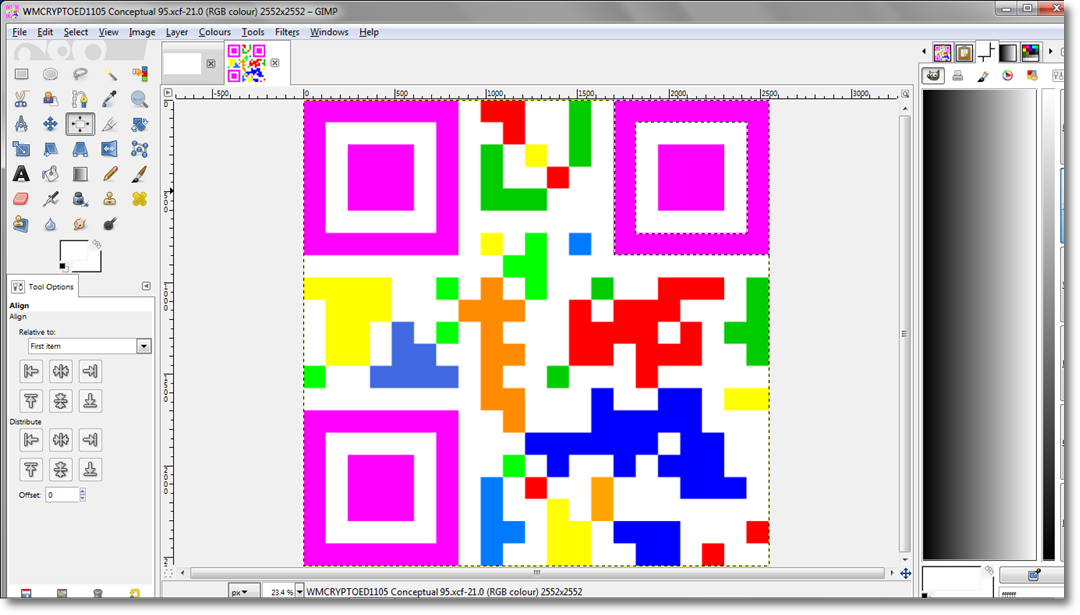Click the Offset spinner arrows
1080x615 pixels.
(x=83, y=494)
